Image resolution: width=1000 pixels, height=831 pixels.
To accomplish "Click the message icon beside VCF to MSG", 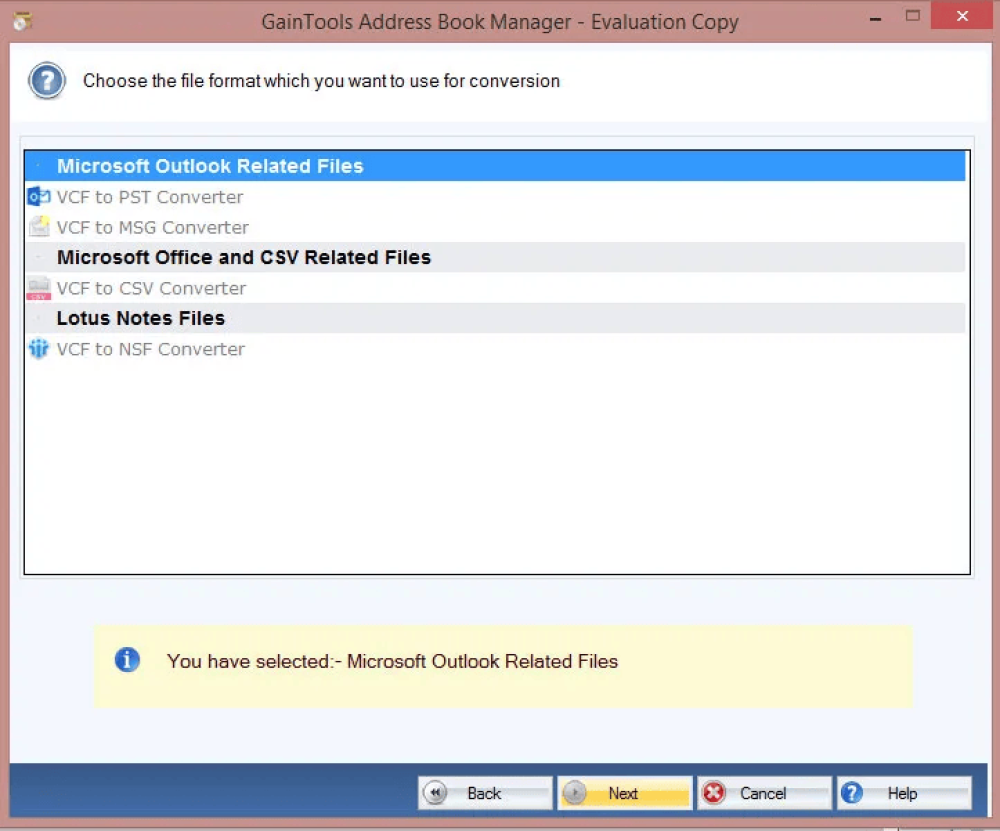I will 38,227.
